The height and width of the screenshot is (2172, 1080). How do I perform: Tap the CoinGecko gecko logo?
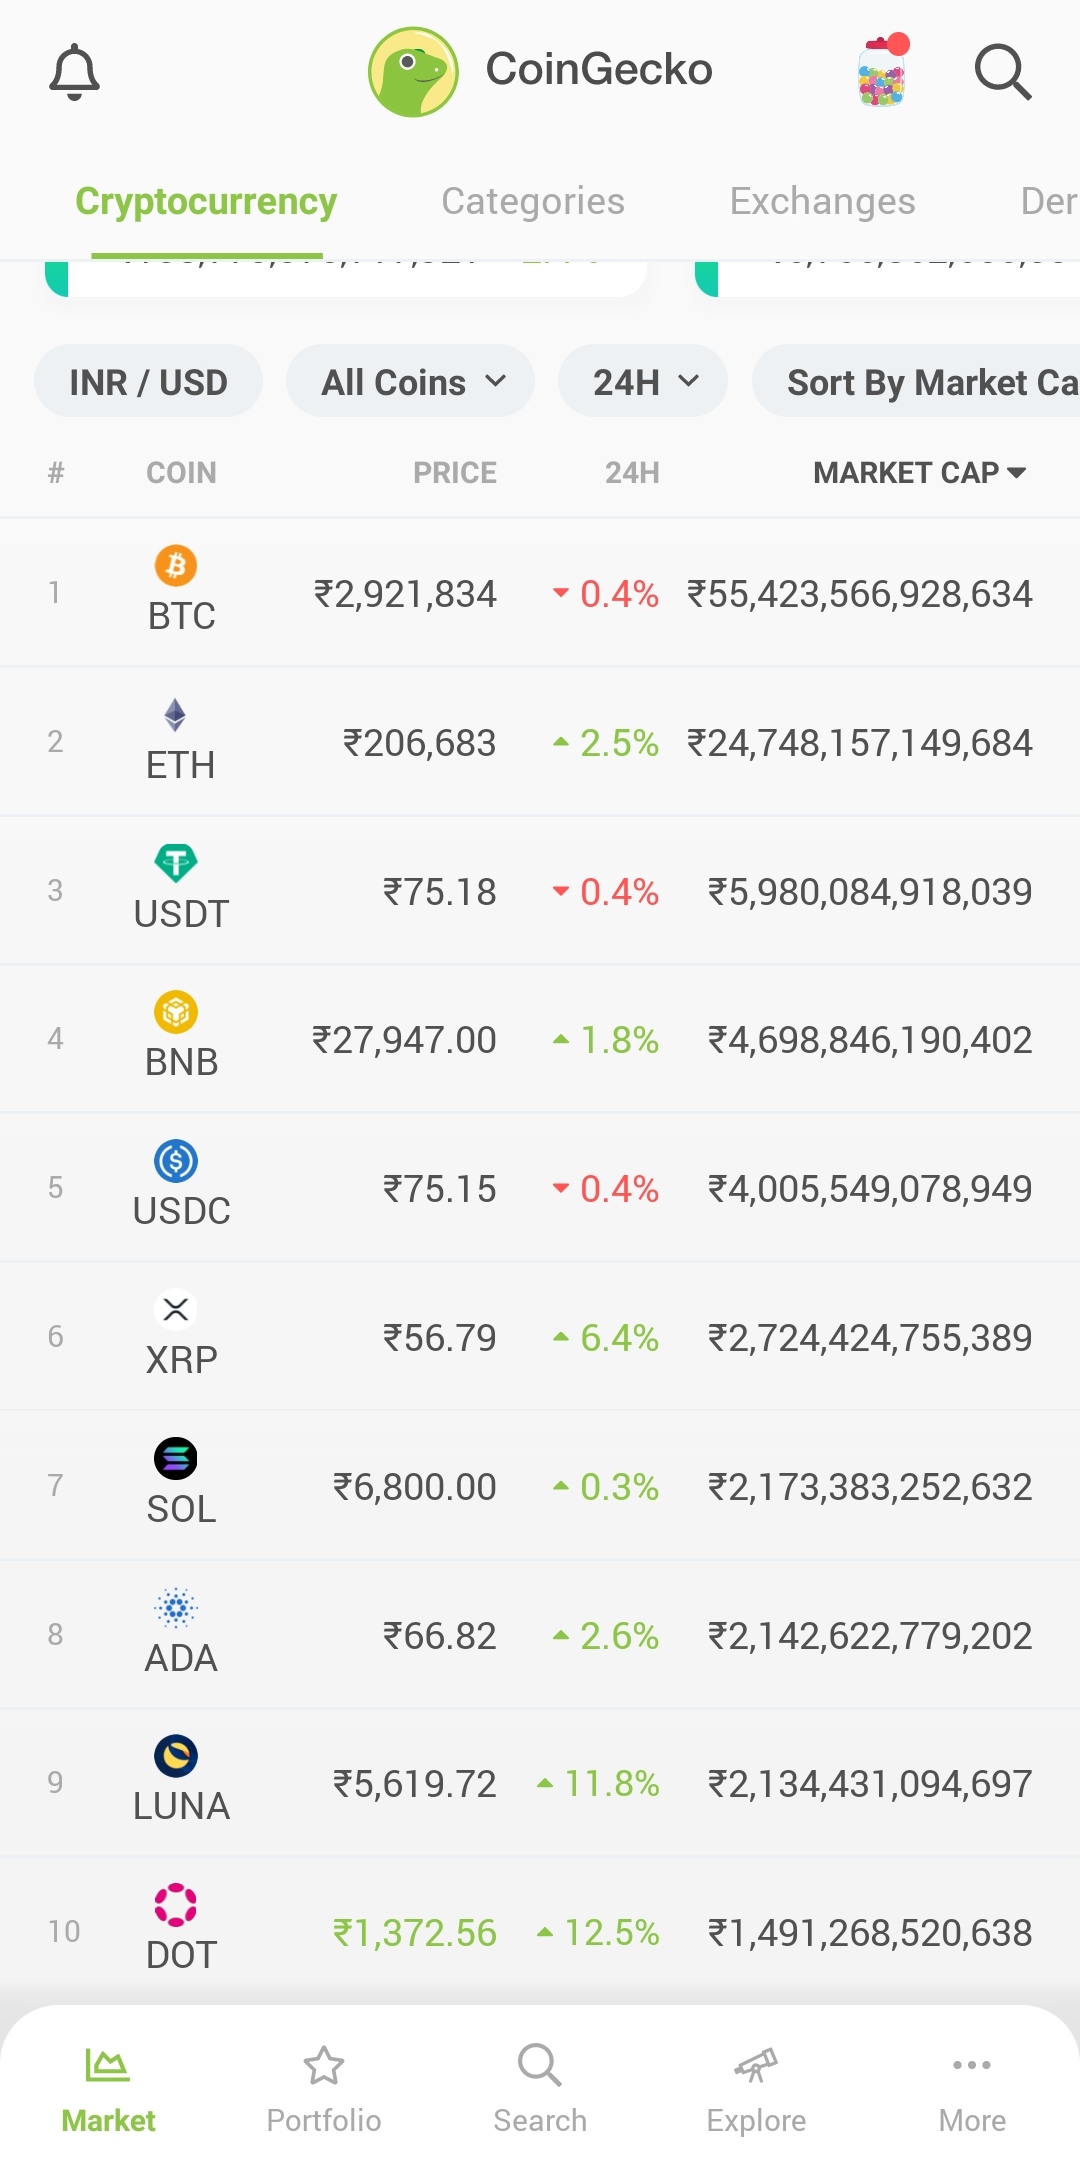(413, 72)
